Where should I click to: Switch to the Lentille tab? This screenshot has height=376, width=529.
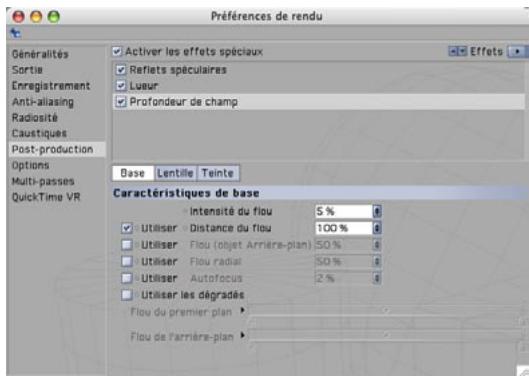coord(175,173)
